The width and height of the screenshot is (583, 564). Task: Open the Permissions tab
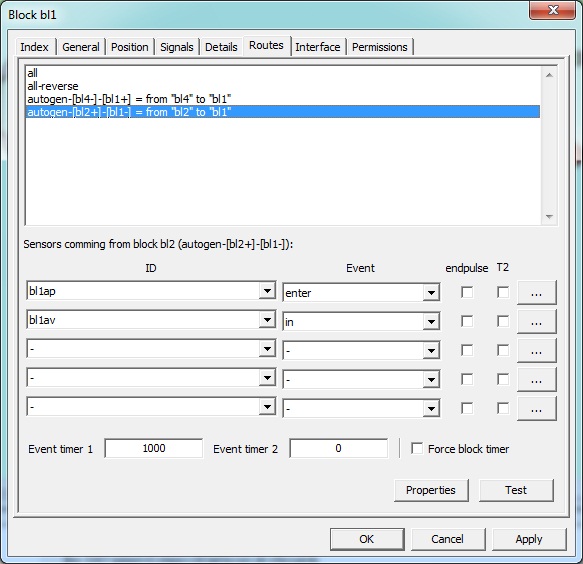380,47
